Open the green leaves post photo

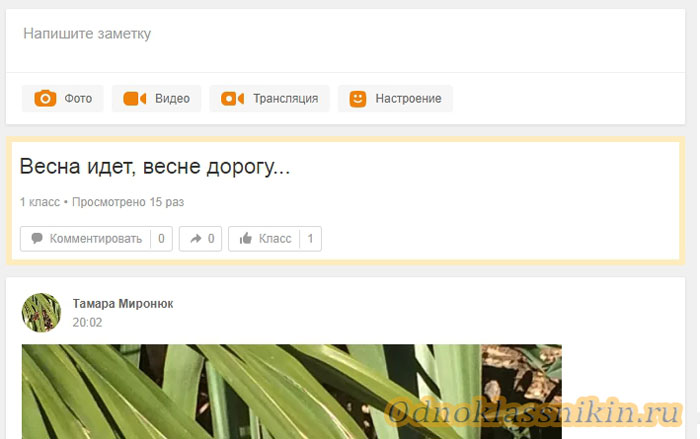[x=292, y=391]
